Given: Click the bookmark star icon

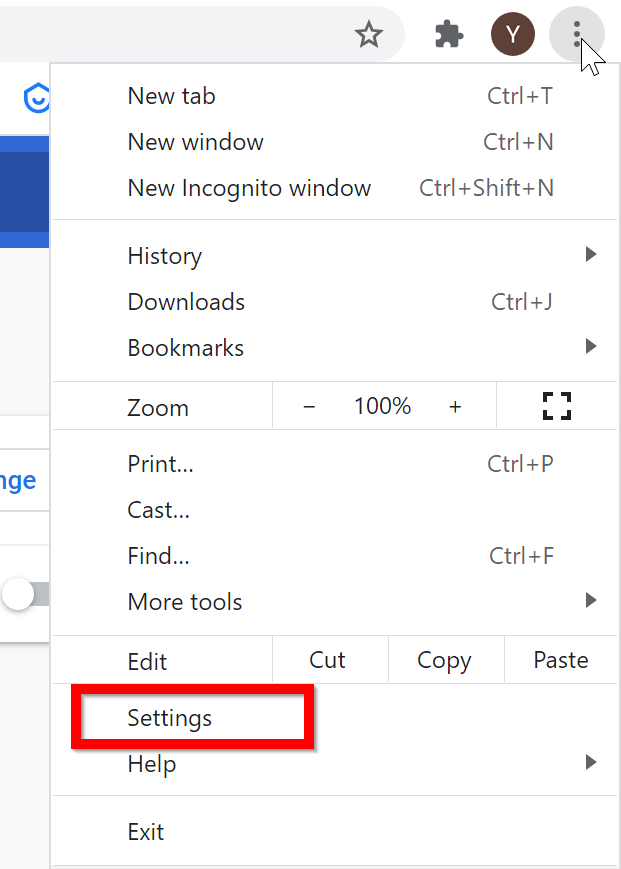Looking at the screenshot, I should coord(369,36).
